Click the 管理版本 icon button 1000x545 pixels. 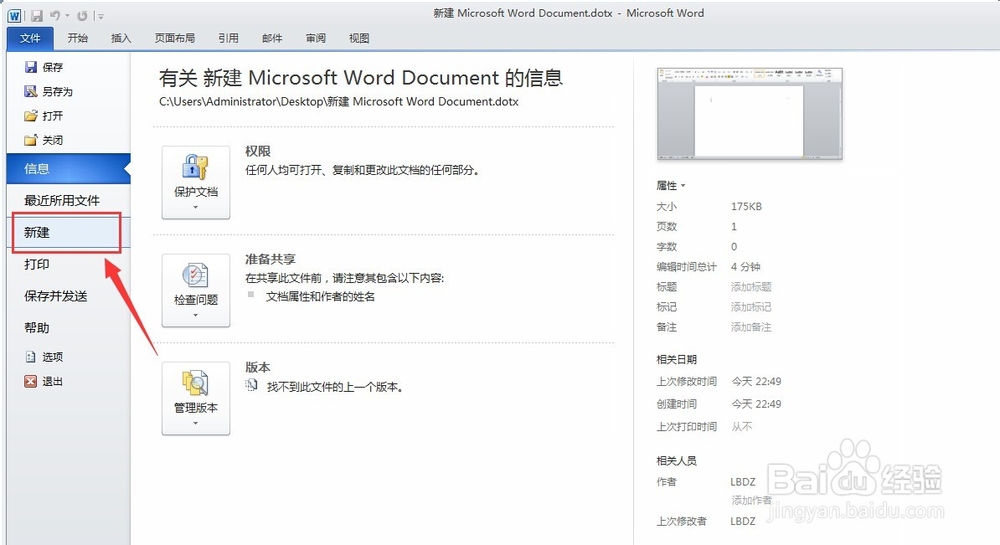pos(196,398)
